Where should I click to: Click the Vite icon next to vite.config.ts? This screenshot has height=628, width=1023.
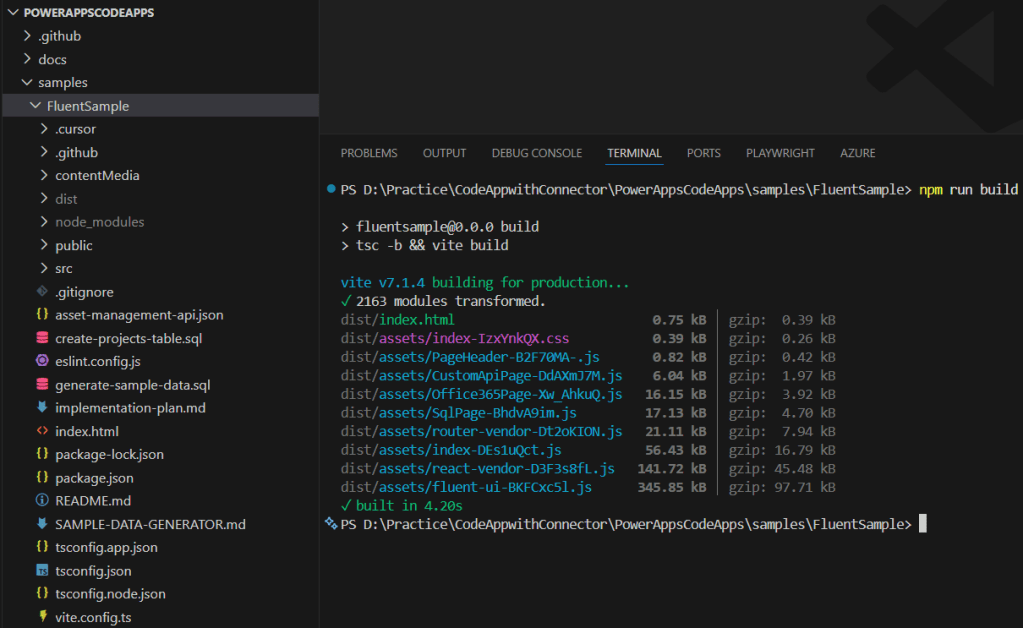[x=42, y=617]
